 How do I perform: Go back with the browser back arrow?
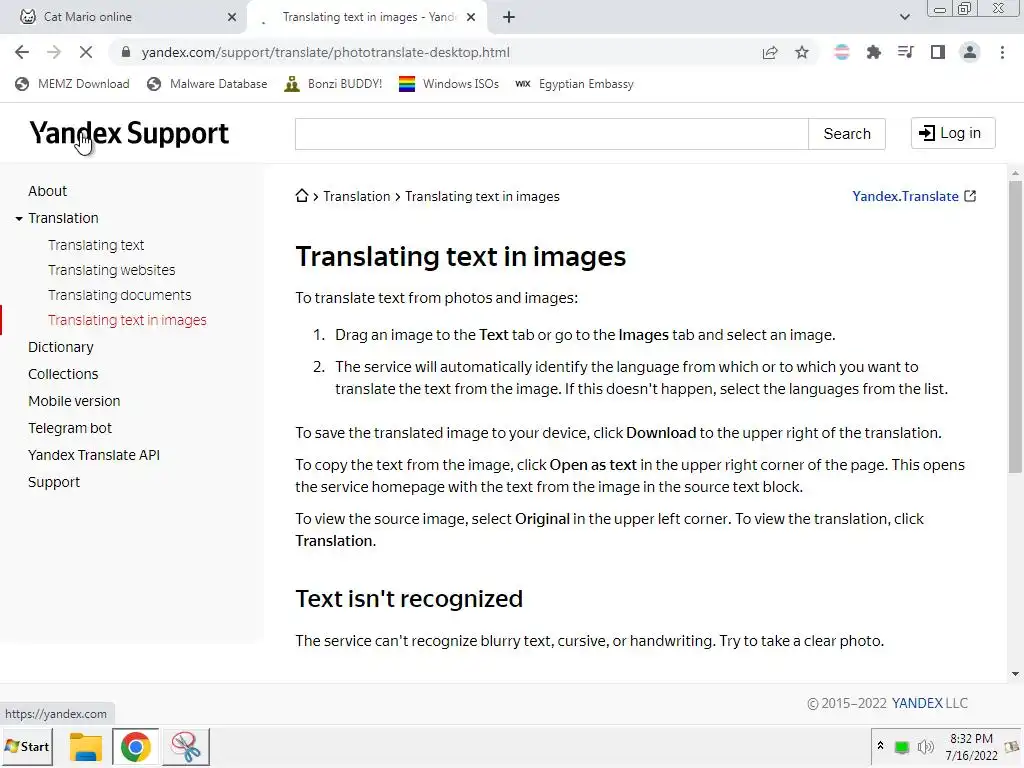22,52
